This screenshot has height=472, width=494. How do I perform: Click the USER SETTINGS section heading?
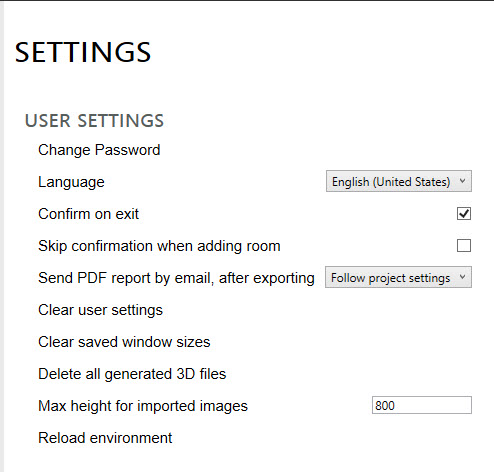pyautogui.click(x=94, y=121)
